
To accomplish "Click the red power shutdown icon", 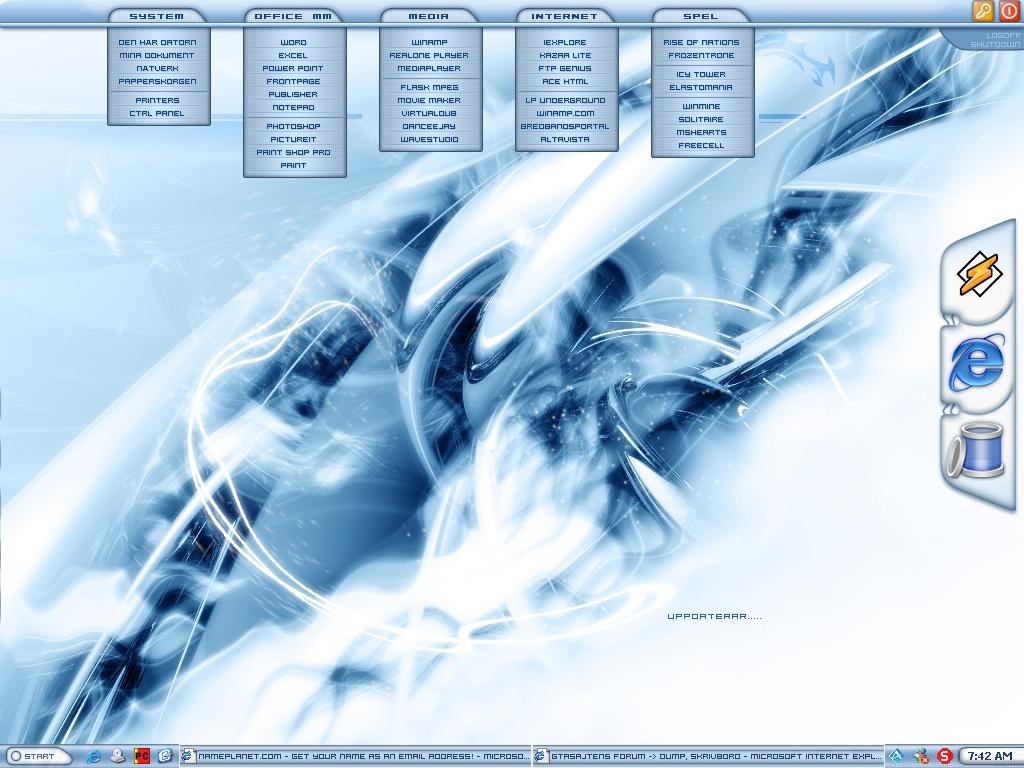I will click(1009, 11).
